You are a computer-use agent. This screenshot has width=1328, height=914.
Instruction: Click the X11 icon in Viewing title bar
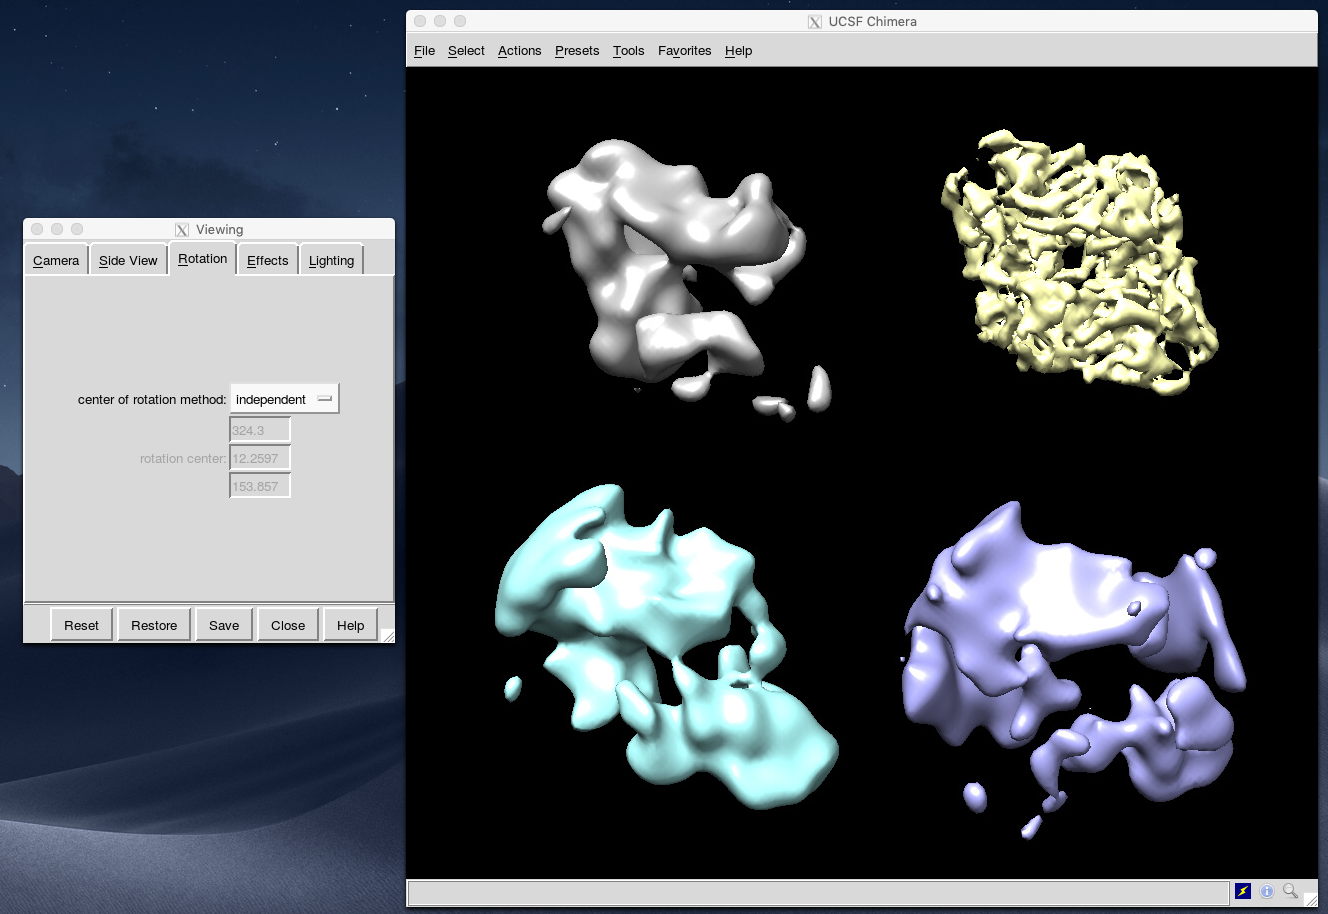tap(182, 230)
